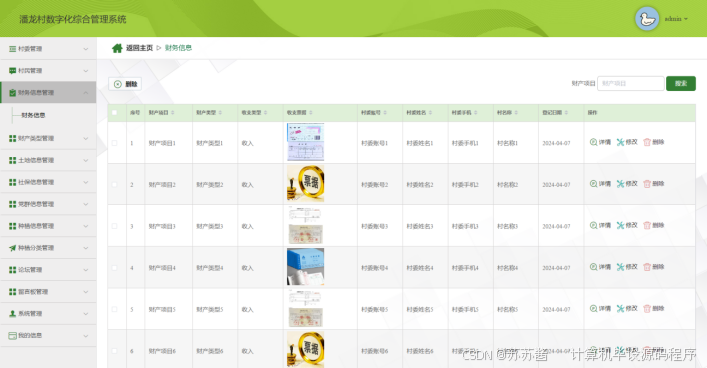Open the admin user dropdown
The width and height of the screenshot is (707, 368).
(676, 19)
